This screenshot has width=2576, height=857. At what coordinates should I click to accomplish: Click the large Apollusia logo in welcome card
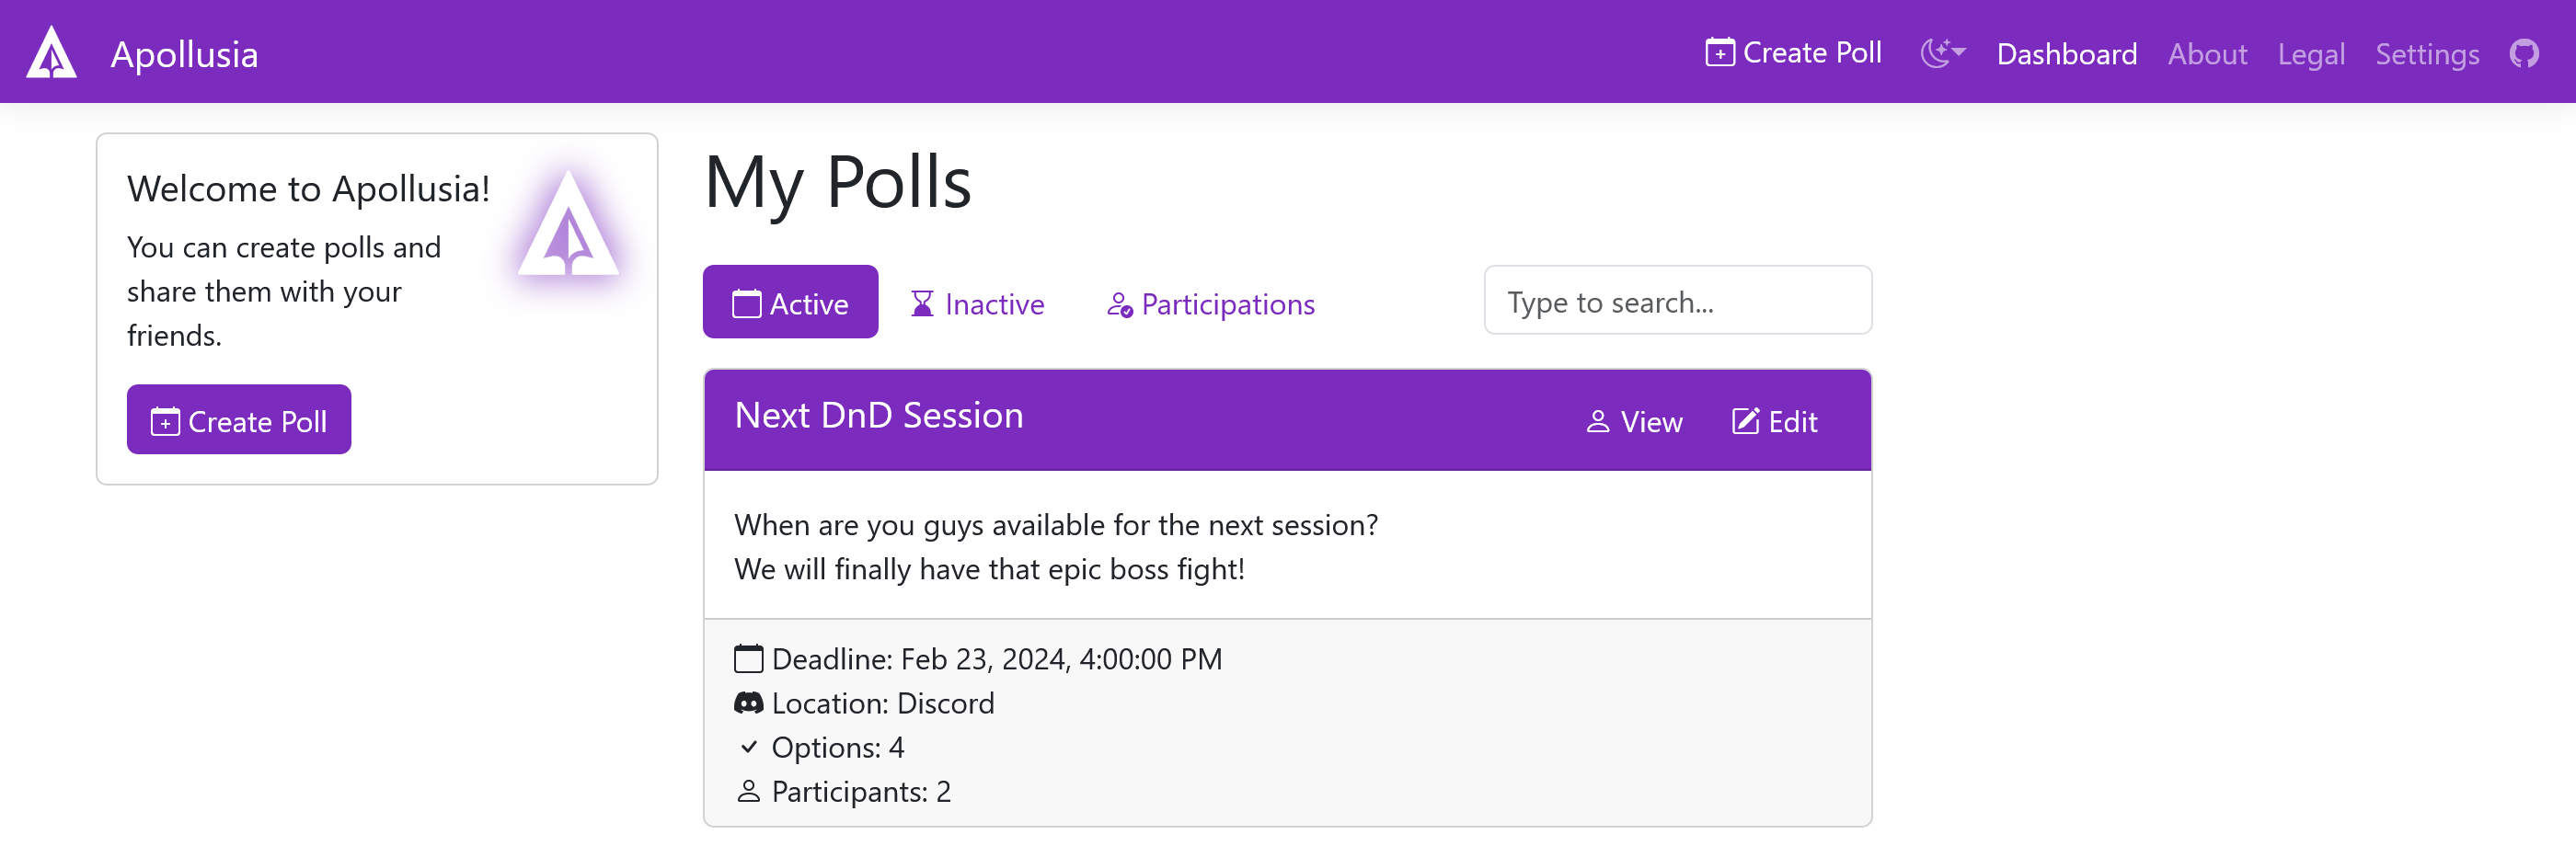click(x=568, y=224)
